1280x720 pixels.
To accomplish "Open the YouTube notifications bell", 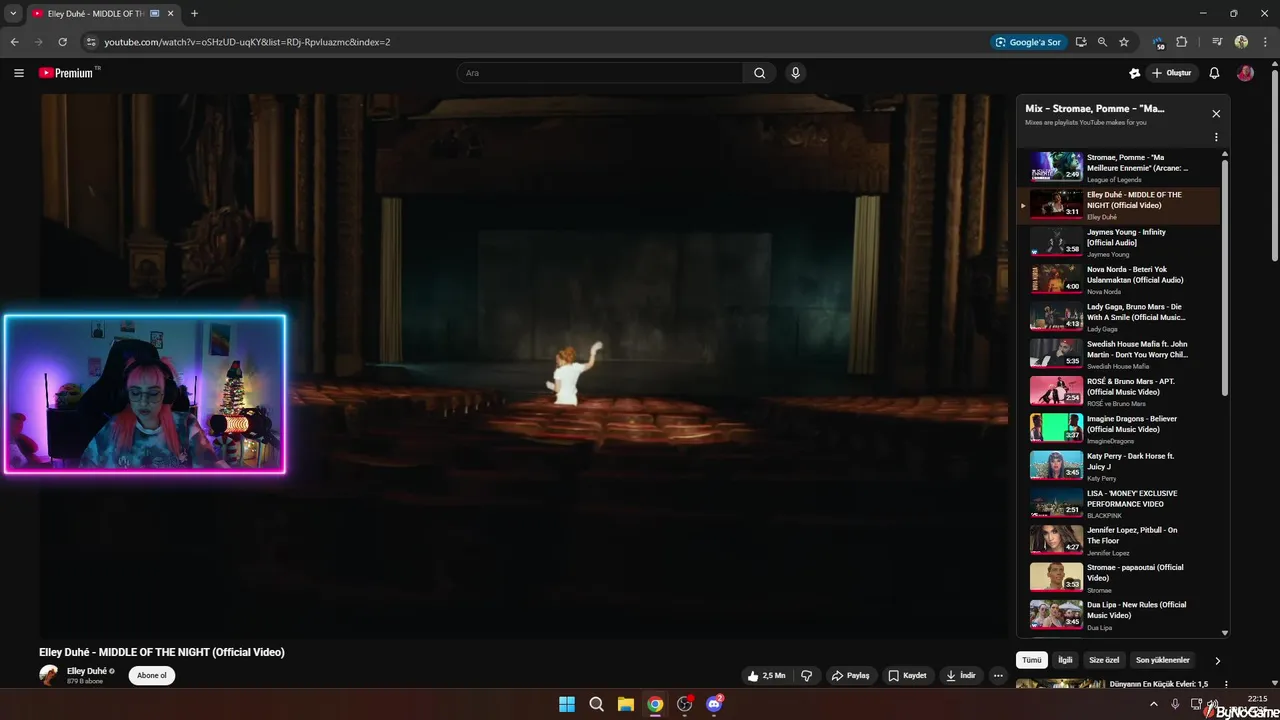I will tap(1214, 73).
